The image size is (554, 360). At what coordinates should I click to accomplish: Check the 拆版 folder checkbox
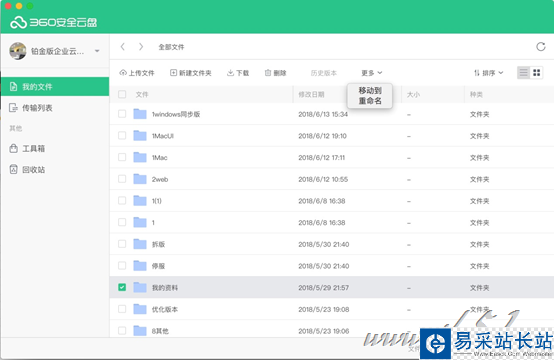(122, 244)
